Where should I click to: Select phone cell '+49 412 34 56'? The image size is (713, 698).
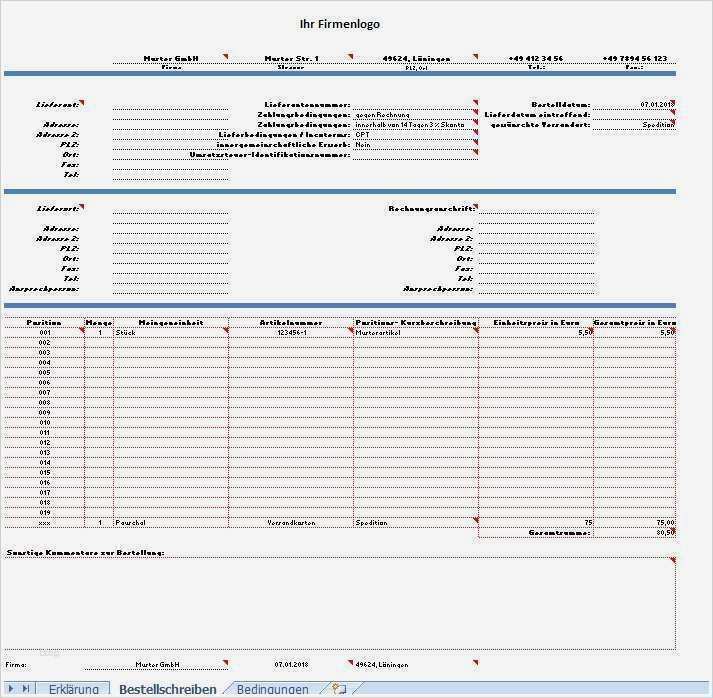pos(536,58)
